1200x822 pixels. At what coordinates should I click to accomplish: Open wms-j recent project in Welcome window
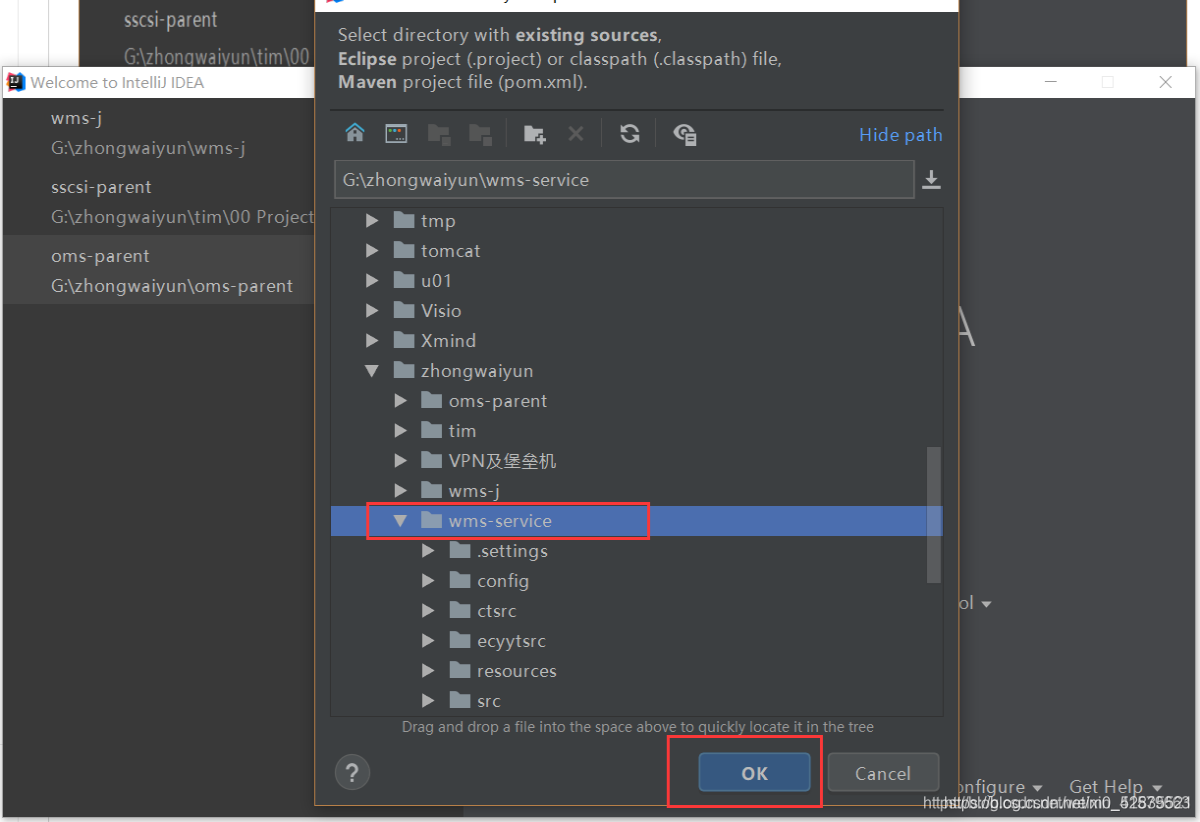[x=158, y=133]
